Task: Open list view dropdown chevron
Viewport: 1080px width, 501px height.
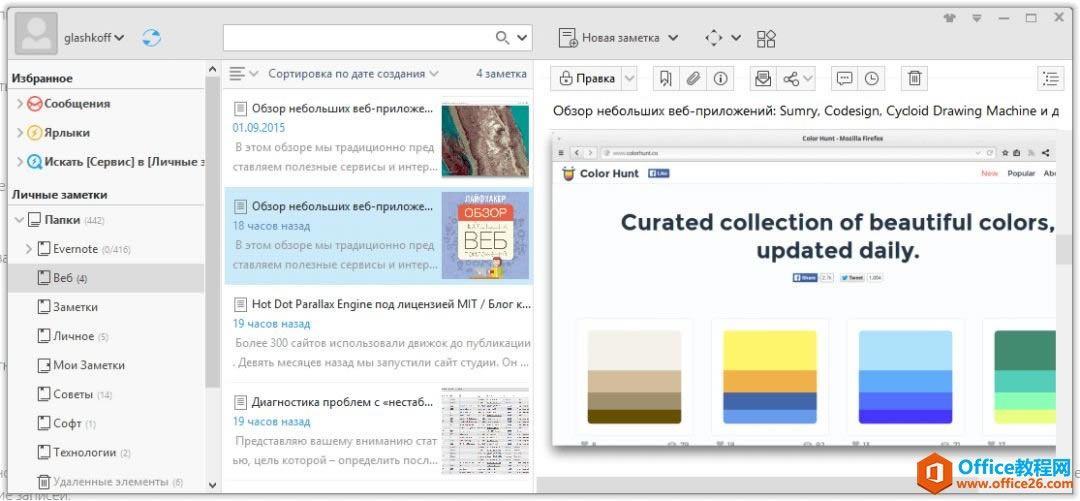Action: pos(253,74)
